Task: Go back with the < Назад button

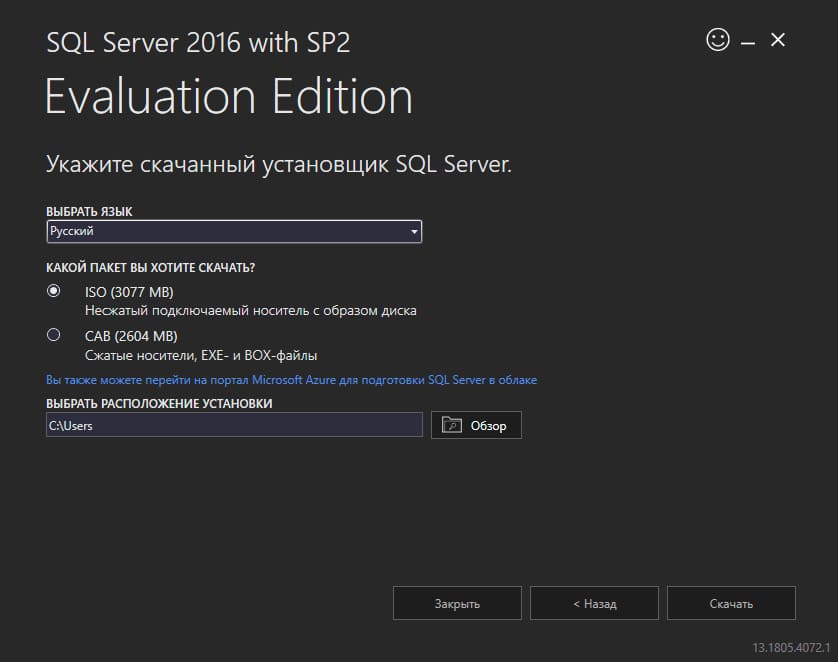Action: pyautogui.click(x=594, y=603)
